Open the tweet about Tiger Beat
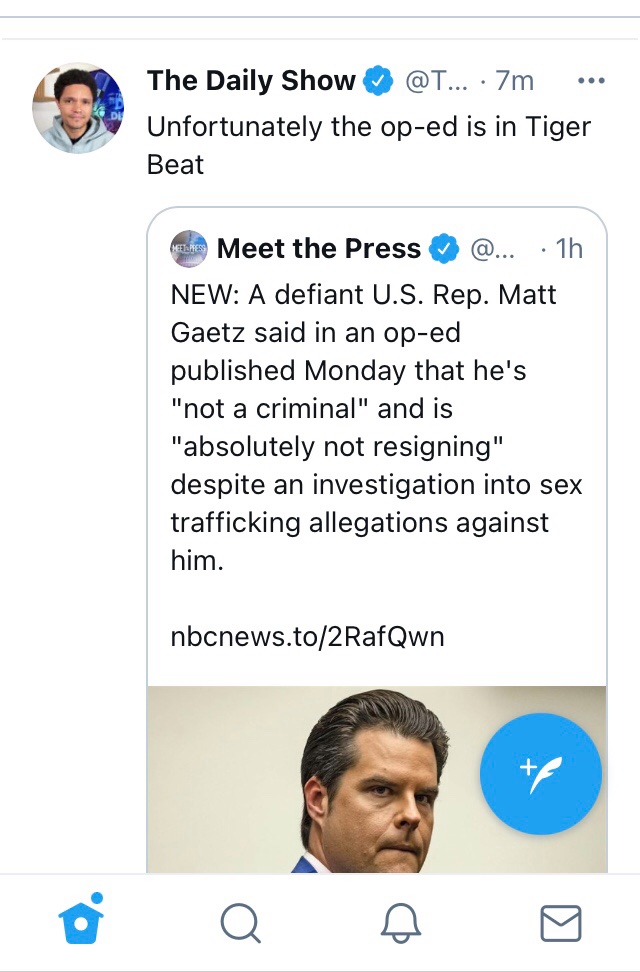Screen dimensions: 640x972 click(368, 145)
